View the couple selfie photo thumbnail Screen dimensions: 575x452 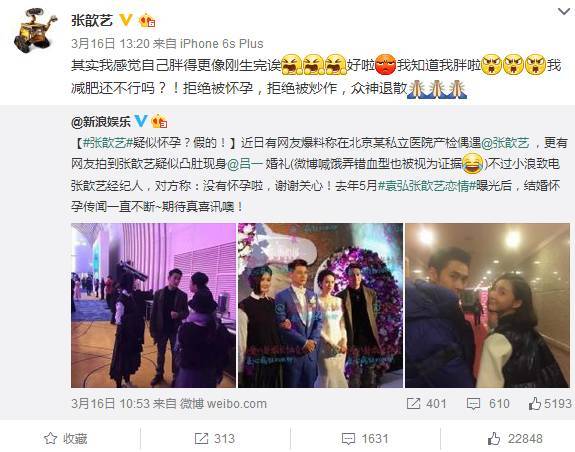pyautogui.click(x=487, y=305)
